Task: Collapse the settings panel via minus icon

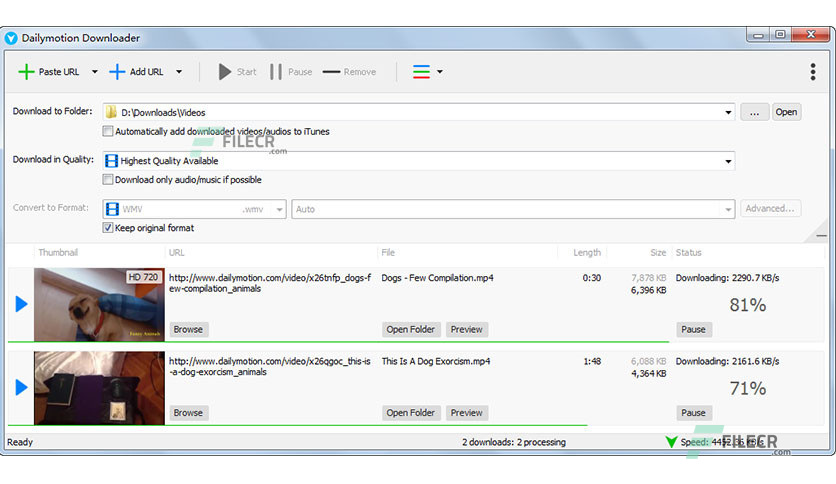Action: pos(821,236)
